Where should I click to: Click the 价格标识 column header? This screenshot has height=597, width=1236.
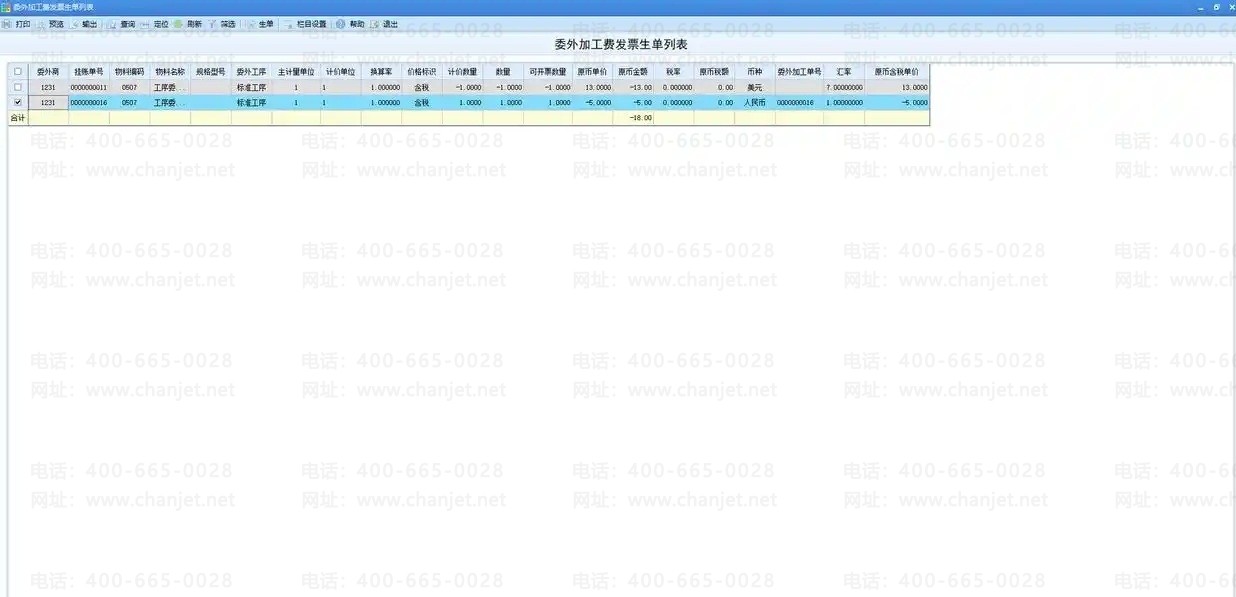[422, 72]
